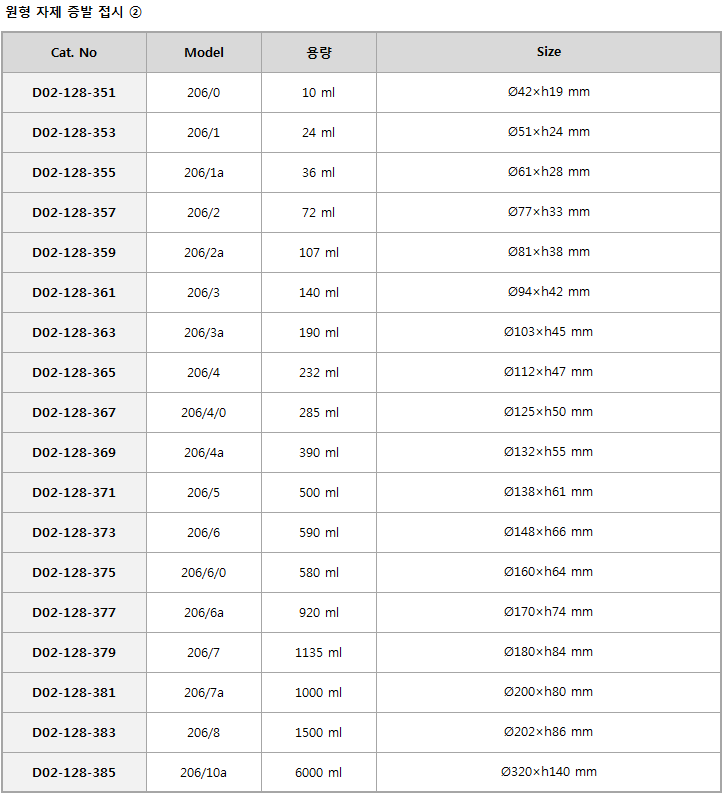Click model 206/4/0 cell
The width and height of the screenshot is (723, 794).
204,413
